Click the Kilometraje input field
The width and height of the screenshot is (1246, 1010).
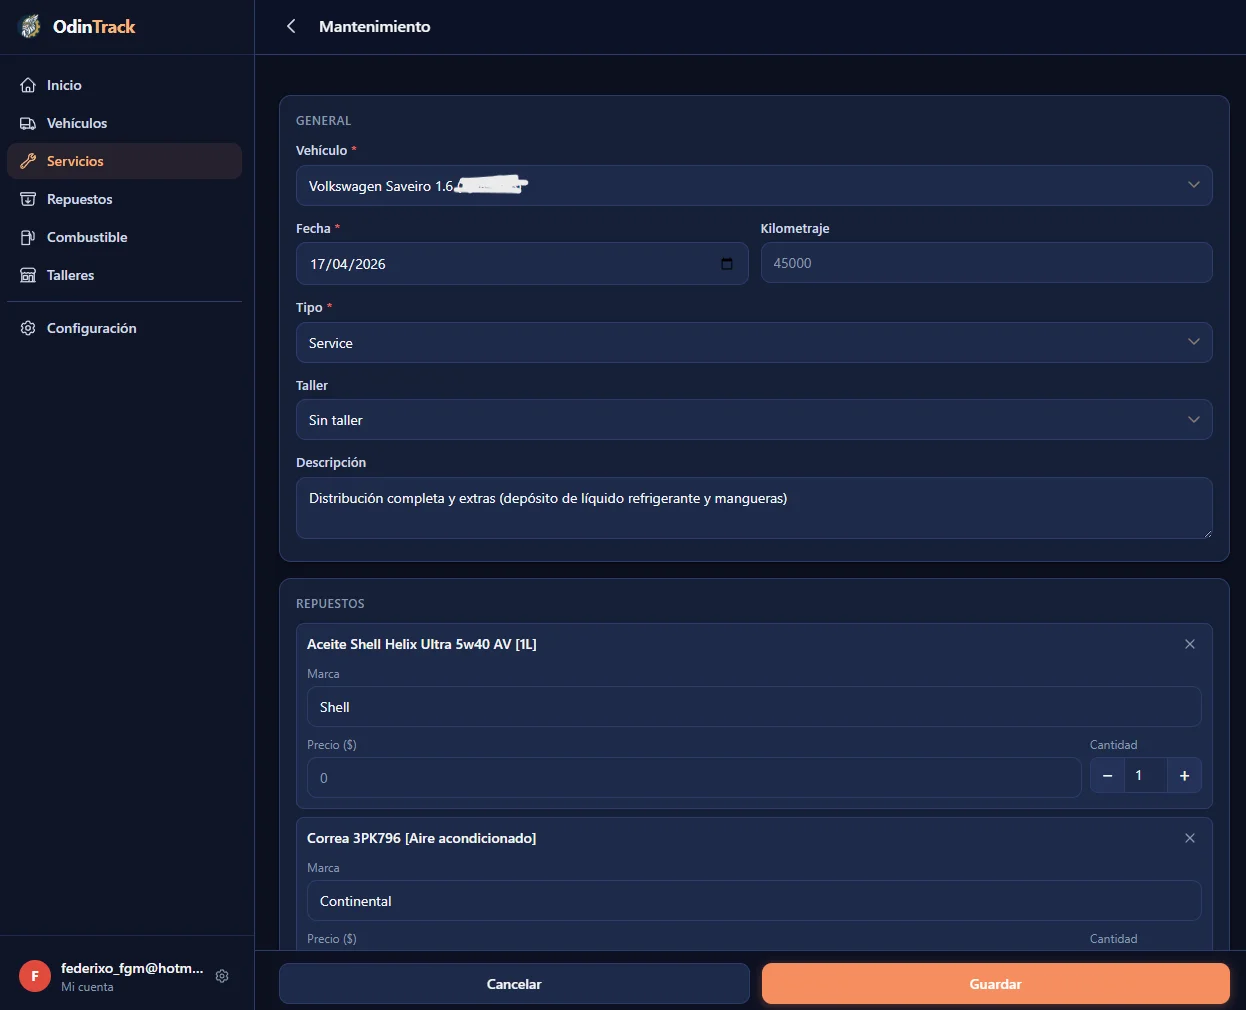point(986,263)
